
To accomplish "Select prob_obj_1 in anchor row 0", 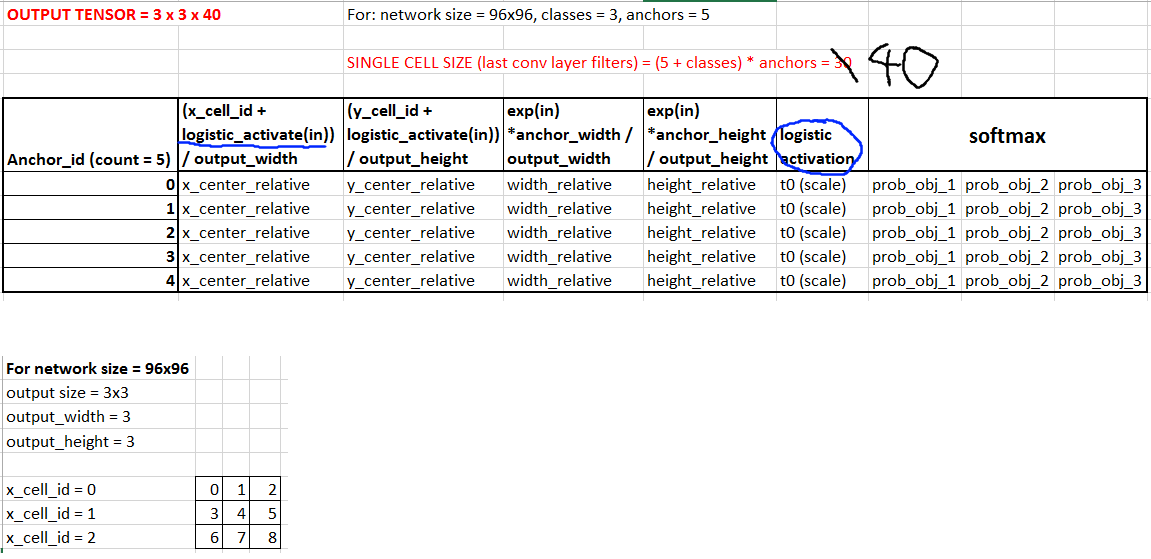I will [915, 185].
